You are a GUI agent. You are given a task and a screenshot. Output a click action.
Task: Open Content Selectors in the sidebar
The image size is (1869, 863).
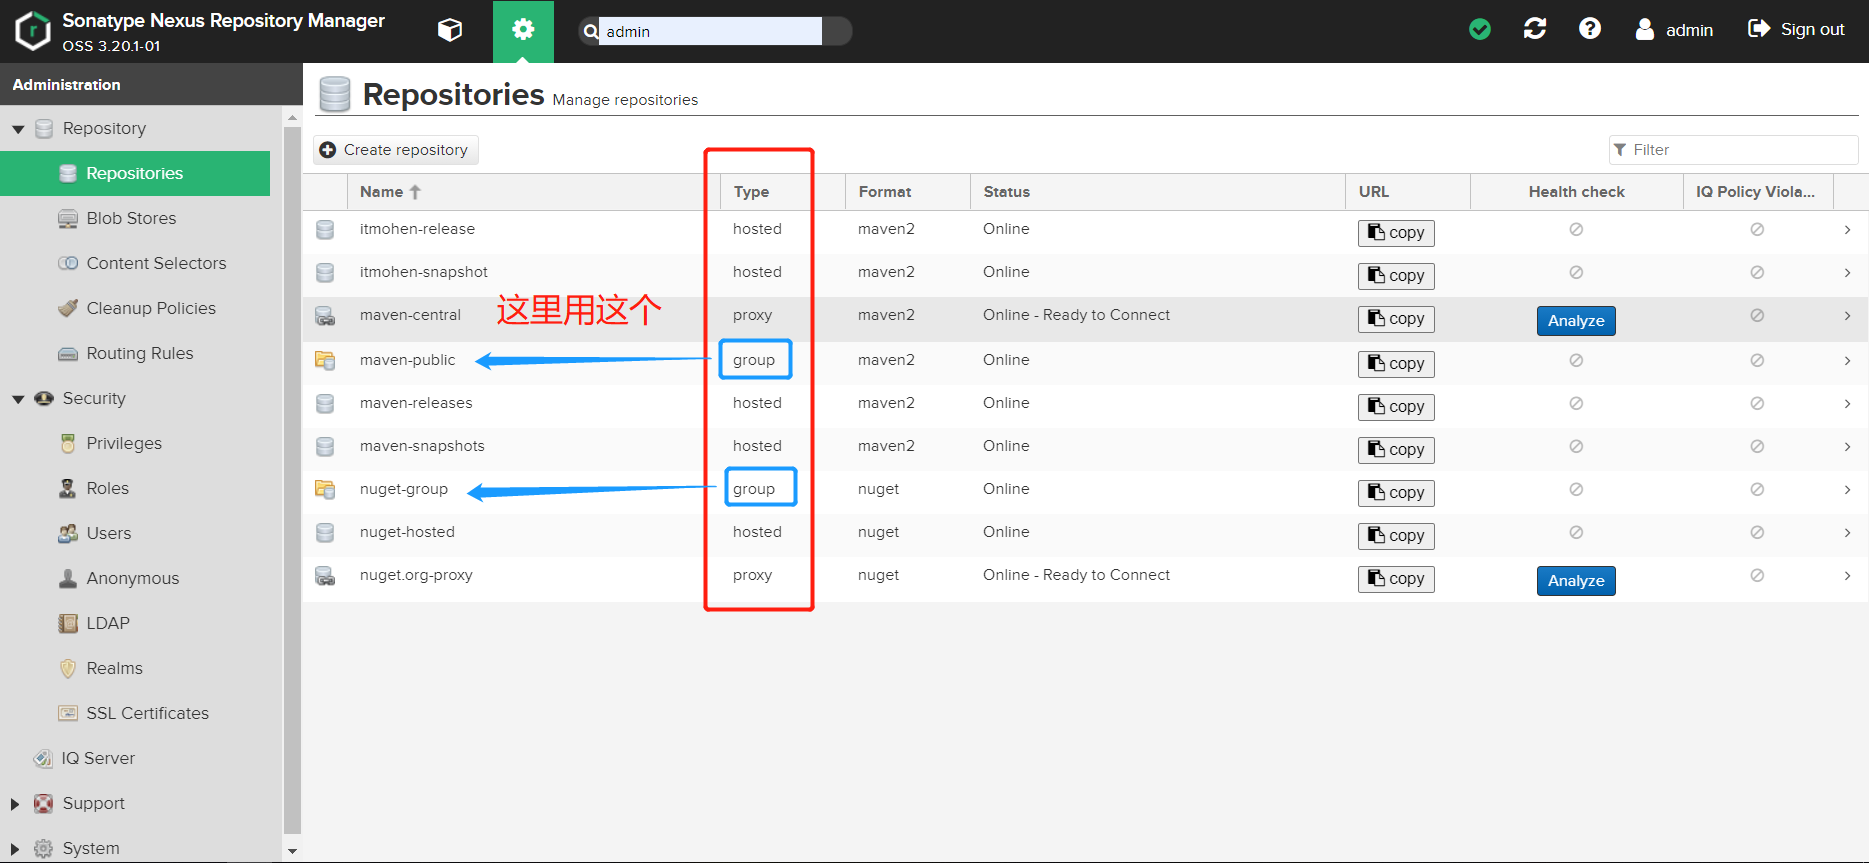(156, 263)
